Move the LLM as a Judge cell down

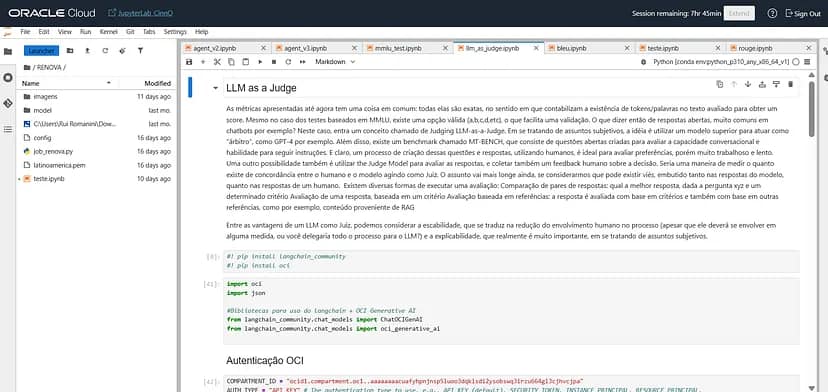coord(748,84)
